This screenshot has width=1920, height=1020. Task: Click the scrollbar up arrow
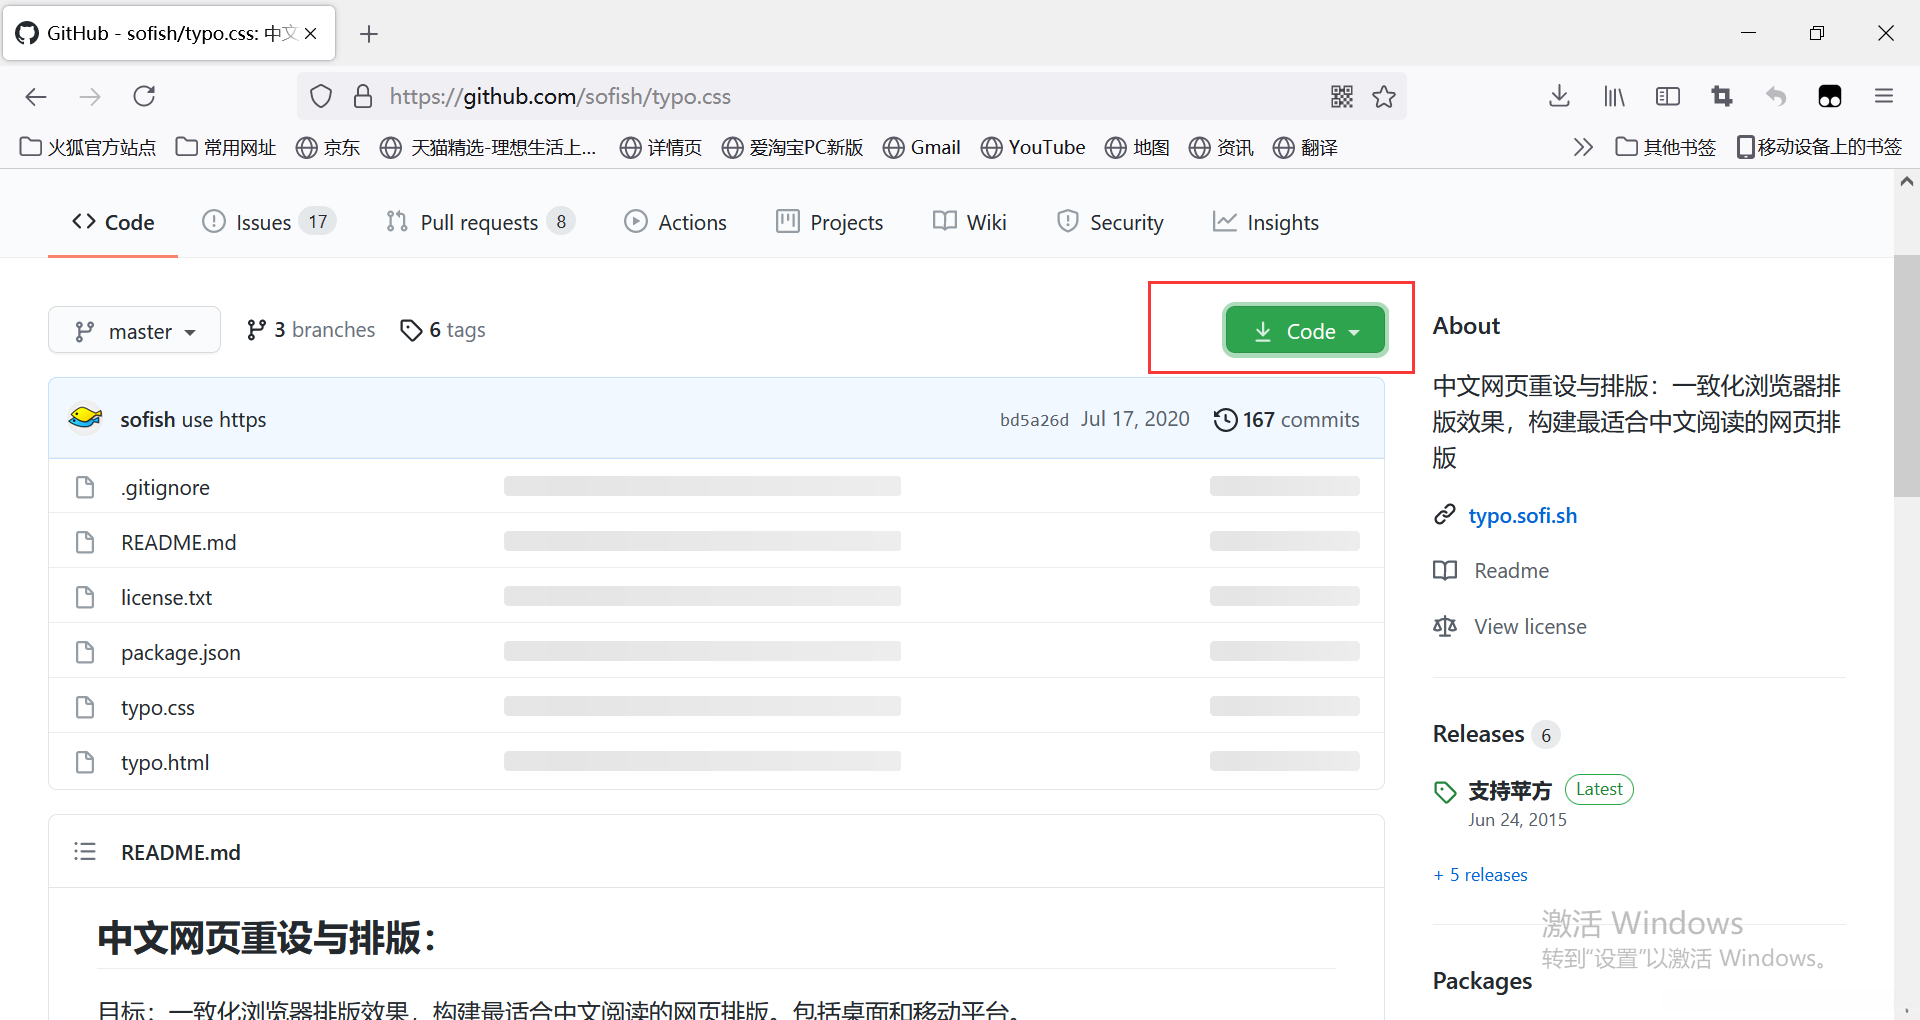tap(1907, 182)
